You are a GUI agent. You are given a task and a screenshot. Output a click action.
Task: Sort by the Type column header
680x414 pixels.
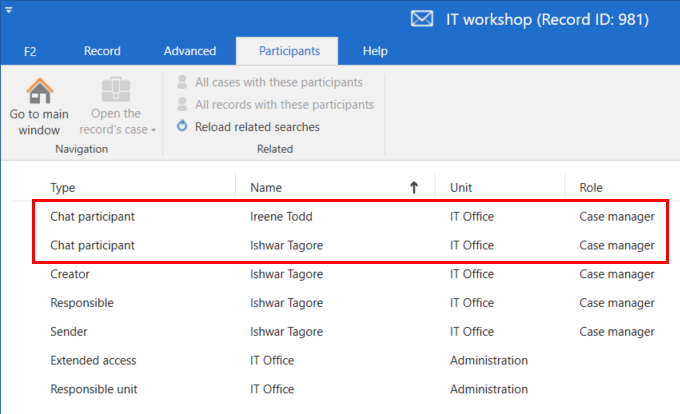[x=62, y=188]
